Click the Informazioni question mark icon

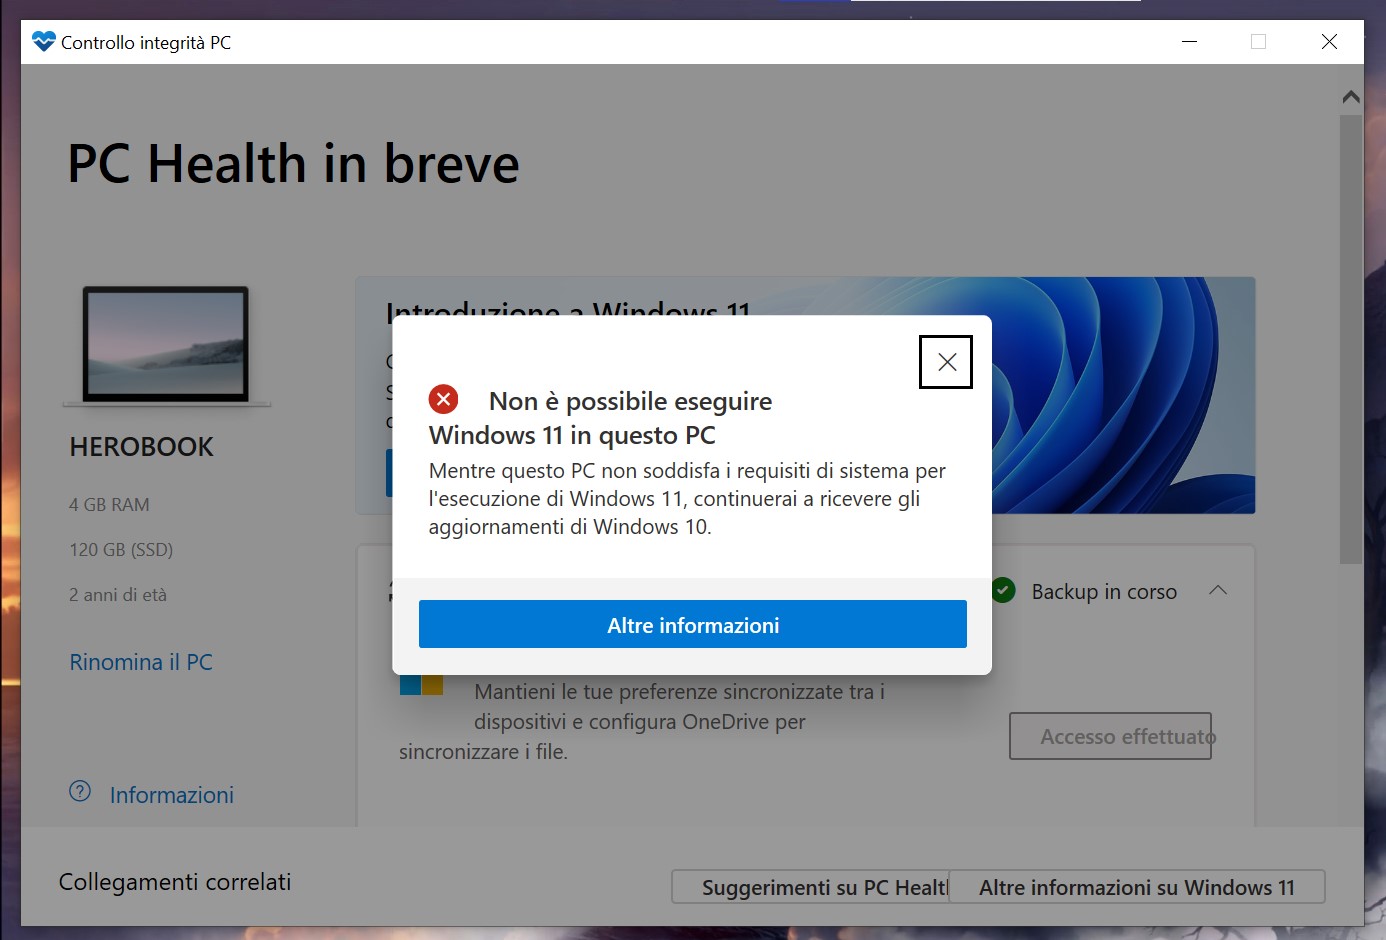pyautogui.click(x=80, y=792)
